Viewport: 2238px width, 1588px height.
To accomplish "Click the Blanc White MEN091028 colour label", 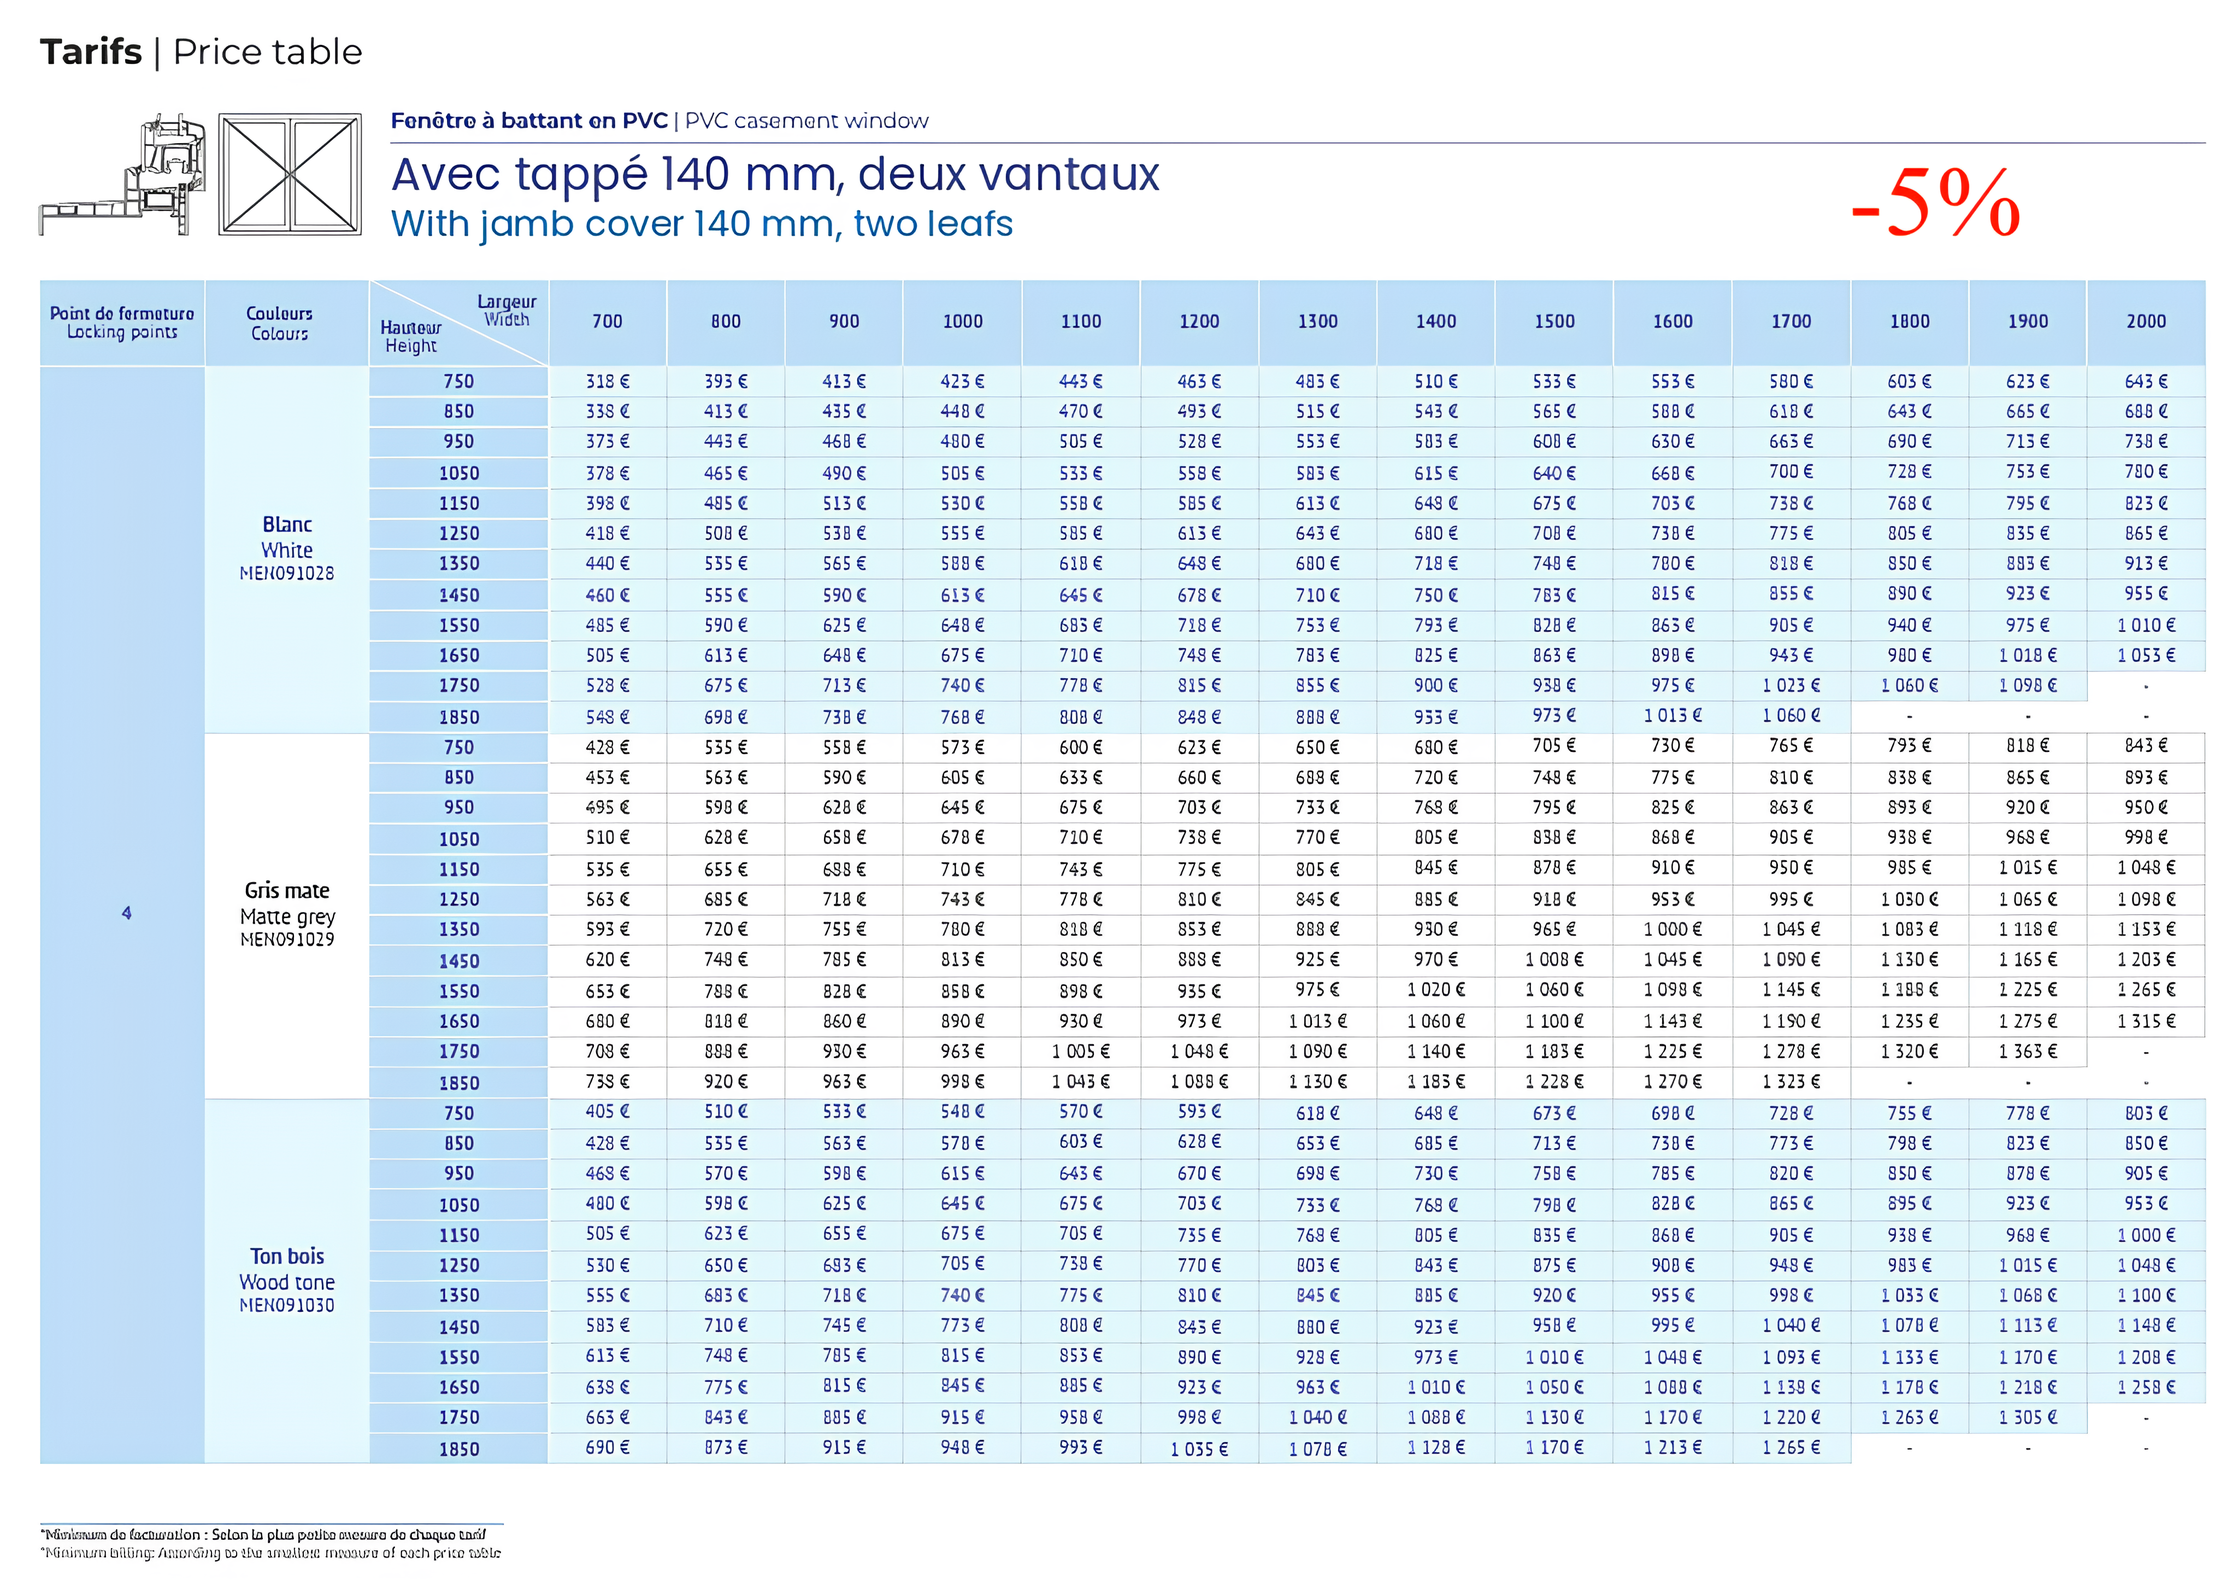I will coord(287,549).
